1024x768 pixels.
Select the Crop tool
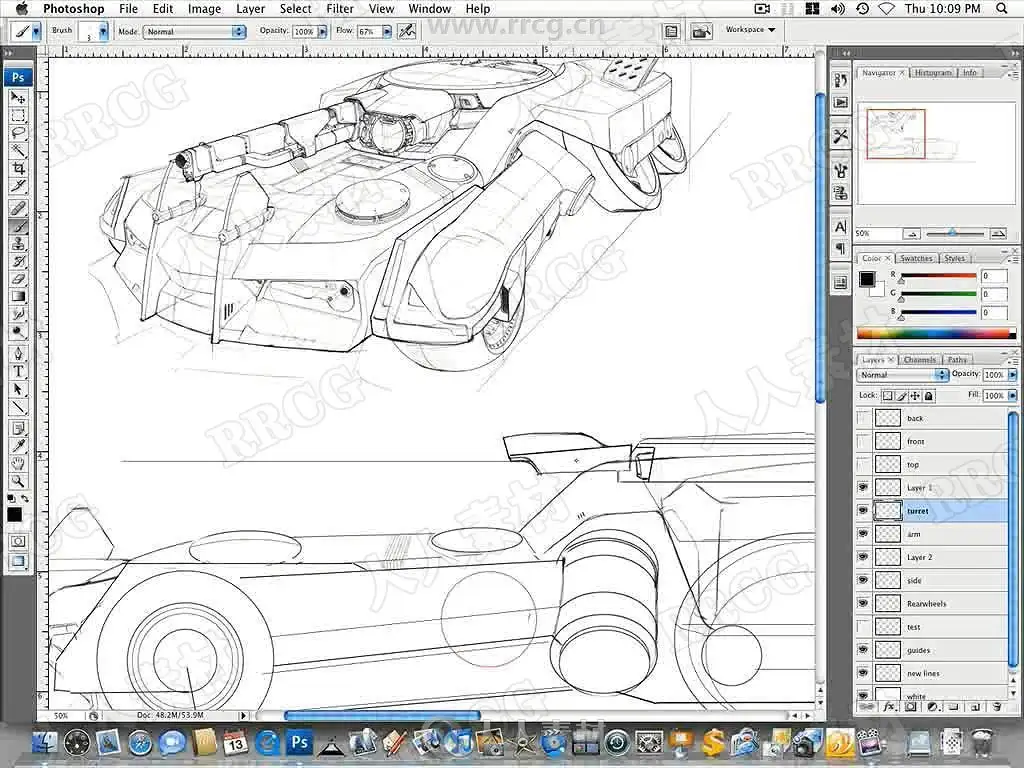18,169
